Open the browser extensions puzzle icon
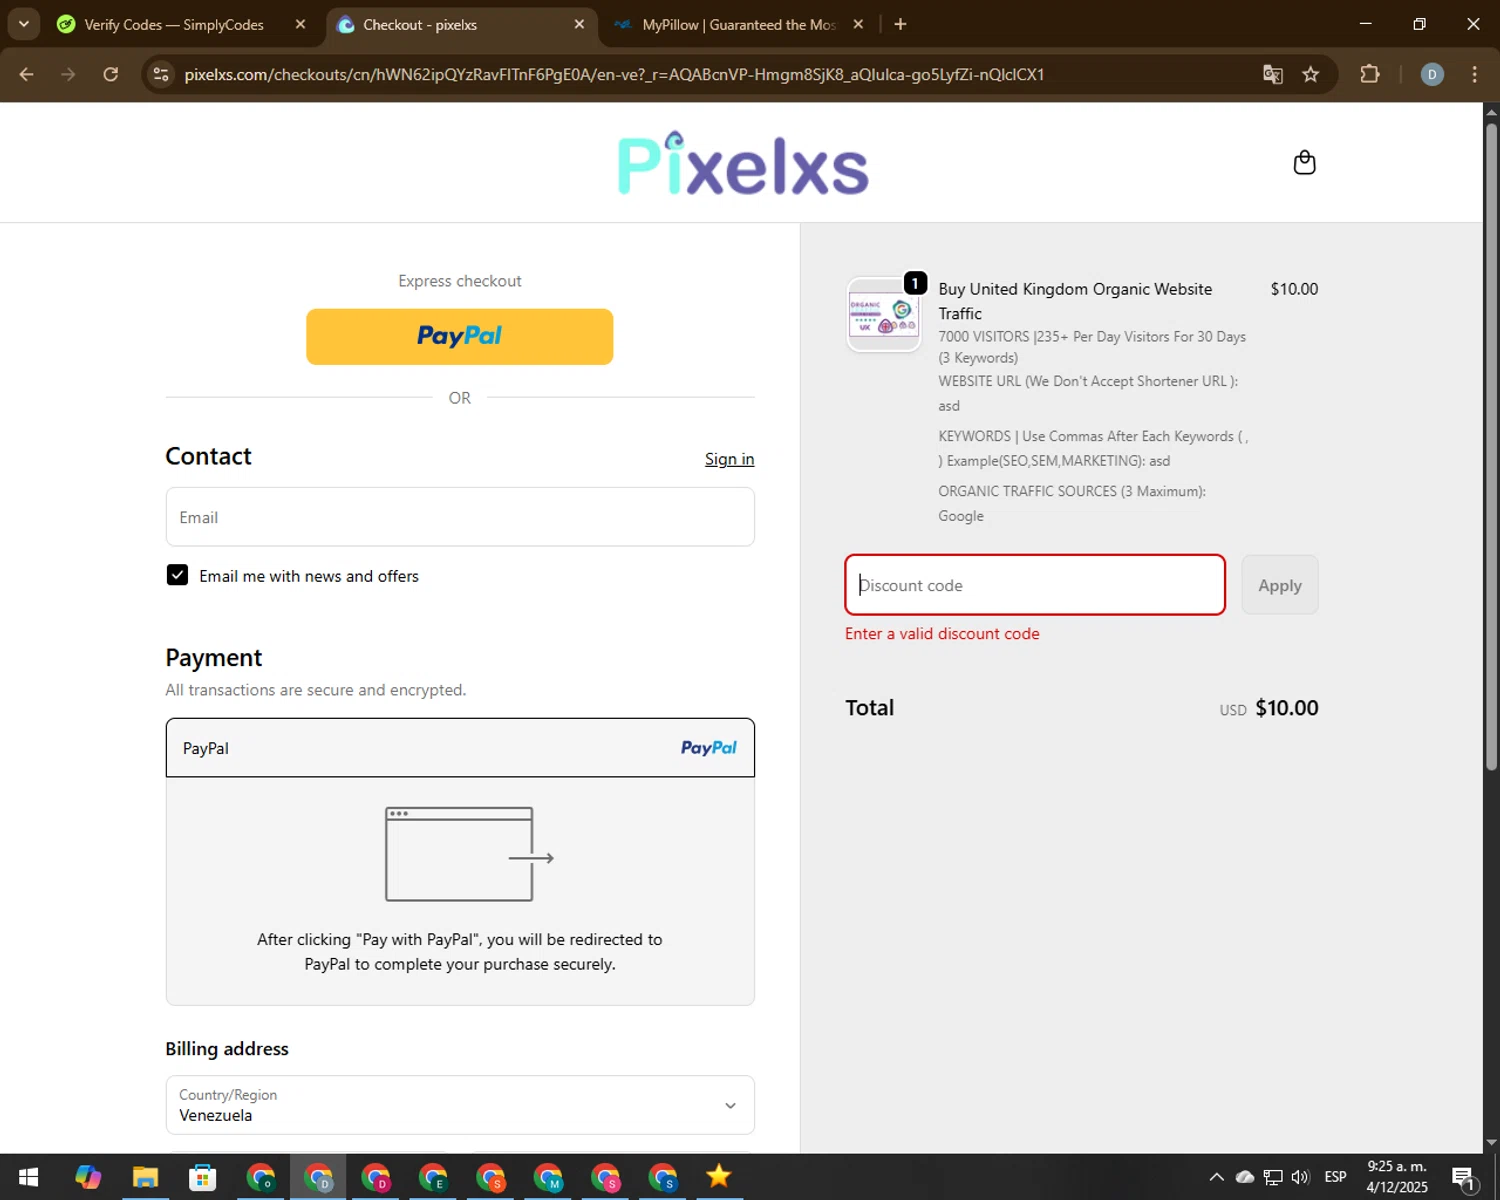 (x=1370, y=74)
